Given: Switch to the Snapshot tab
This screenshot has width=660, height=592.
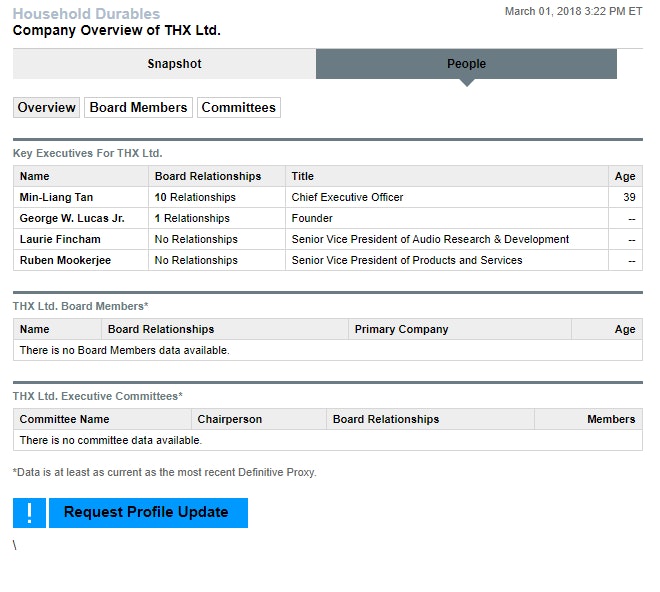Looking at the screenshot, I should [x=174, y=64].
